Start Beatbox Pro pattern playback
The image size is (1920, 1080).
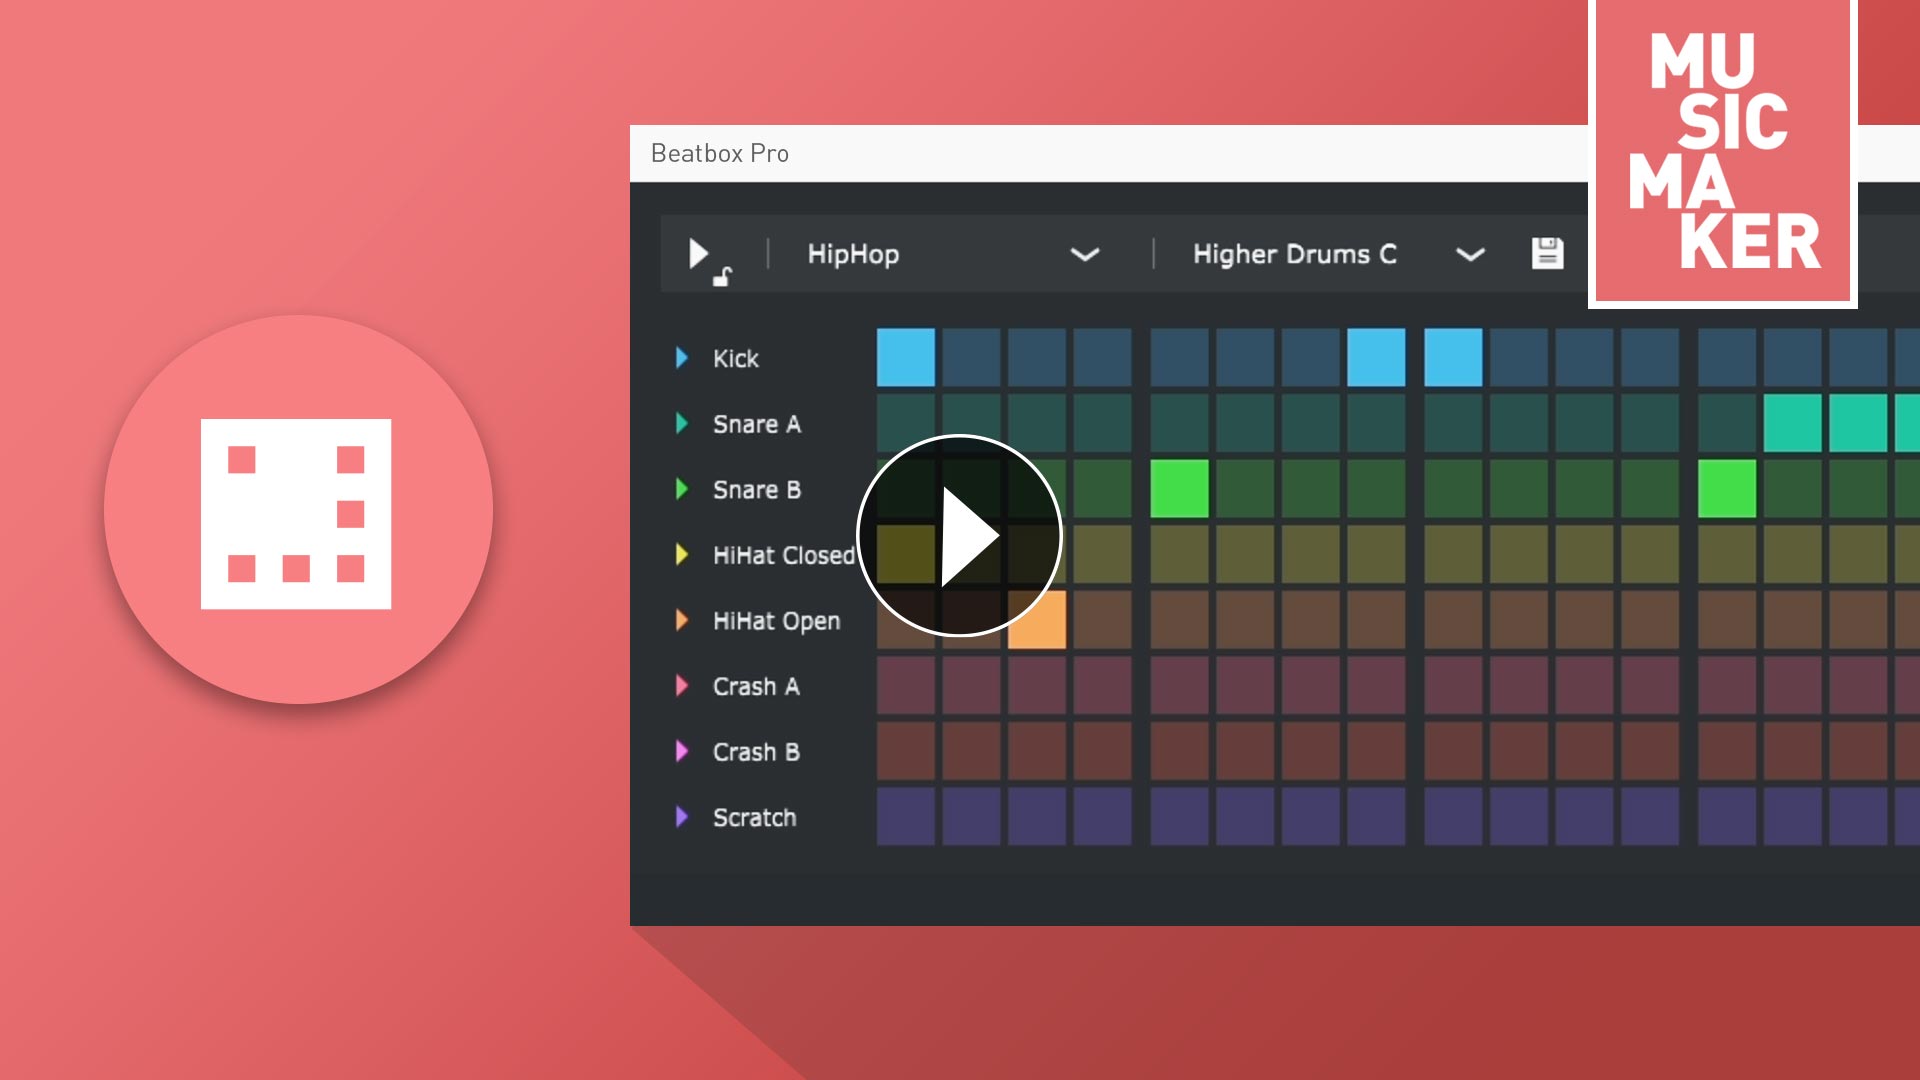(x=698, y=253)
